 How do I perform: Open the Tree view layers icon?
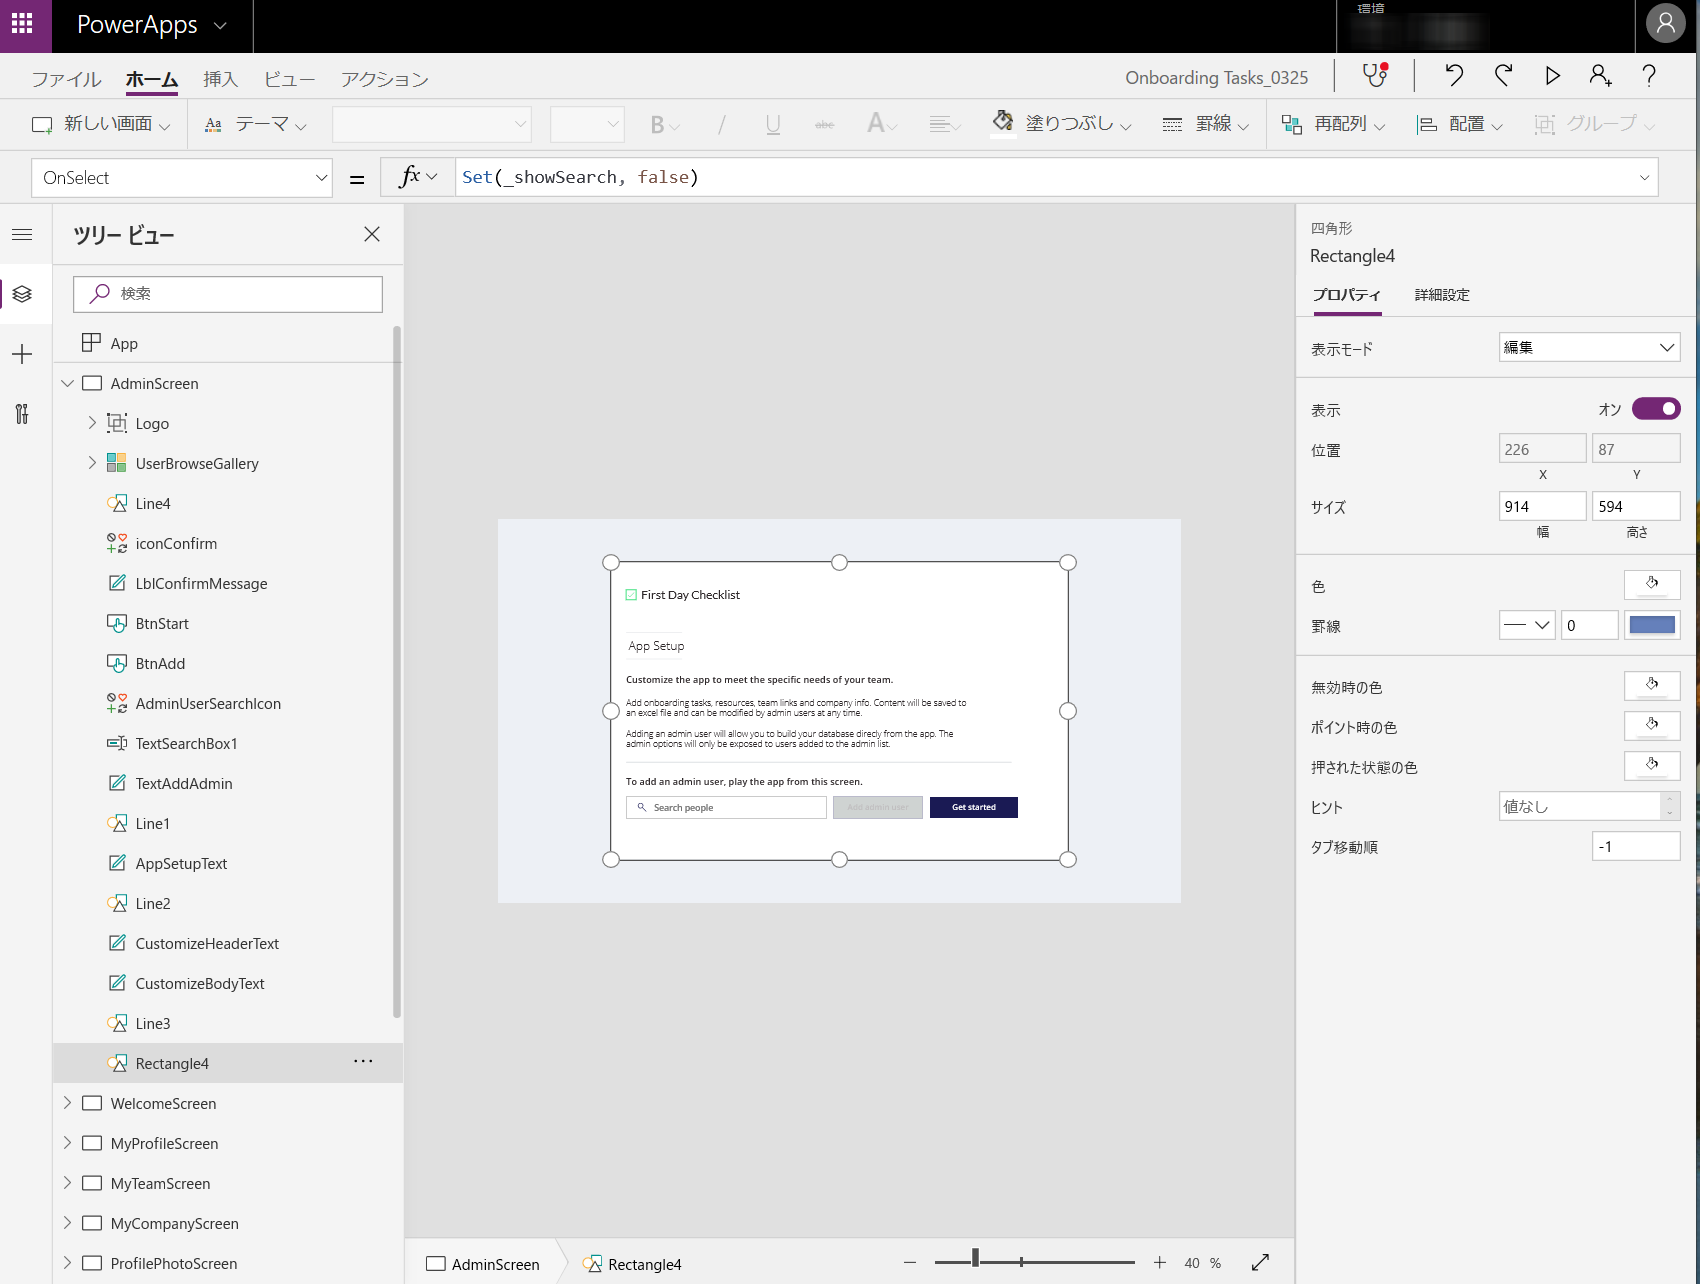tap(22, 294)
